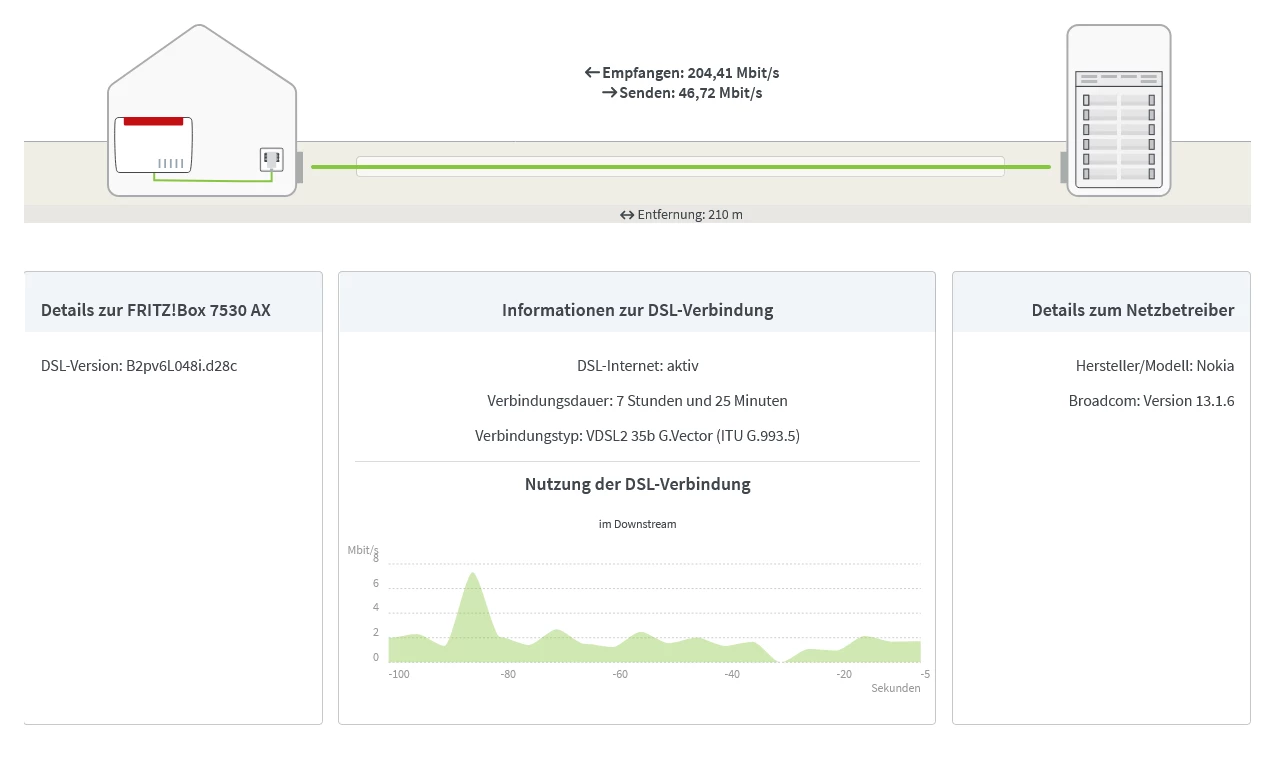1274x776 pixels.
Task: Click the house outline illustration
Action: 202,110
